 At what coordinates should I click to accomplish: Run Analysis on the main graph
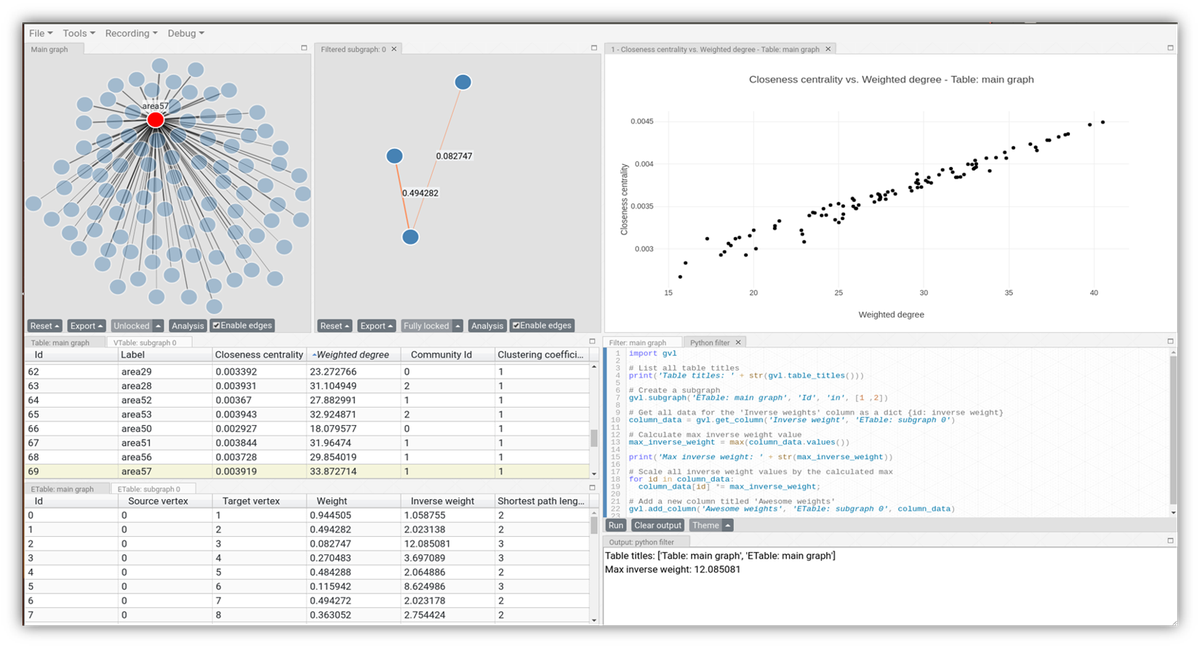coord(187,325)
